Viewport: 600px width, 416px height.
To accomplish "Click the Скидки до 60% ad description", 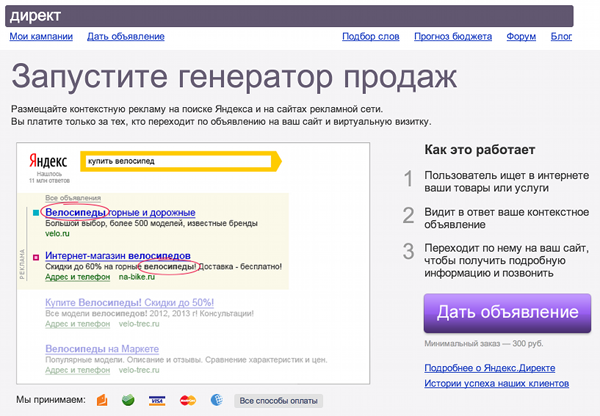I will (x=163, y=266).
